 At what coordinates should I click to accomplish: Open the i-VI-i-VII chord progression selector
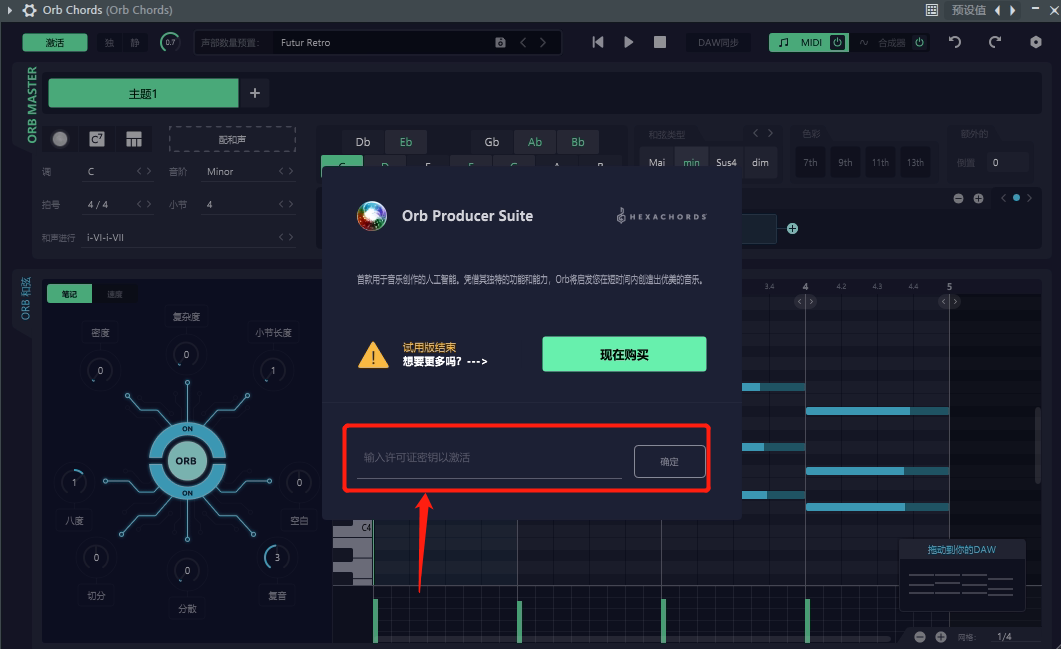190,238
